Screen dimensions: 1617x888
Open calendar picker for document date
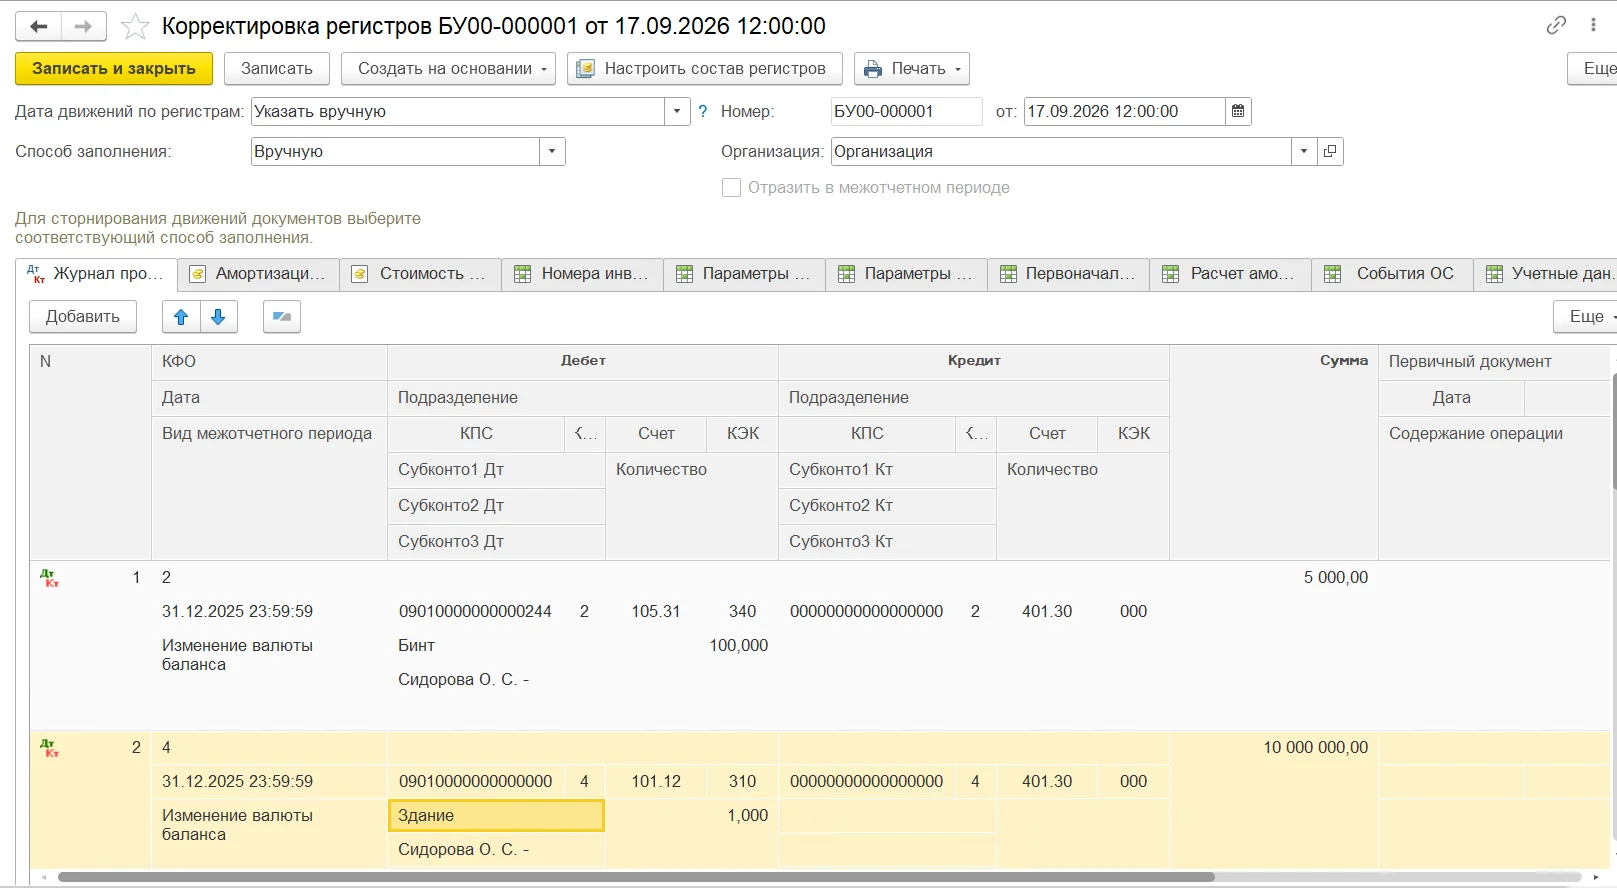[x=1238, y=112]
